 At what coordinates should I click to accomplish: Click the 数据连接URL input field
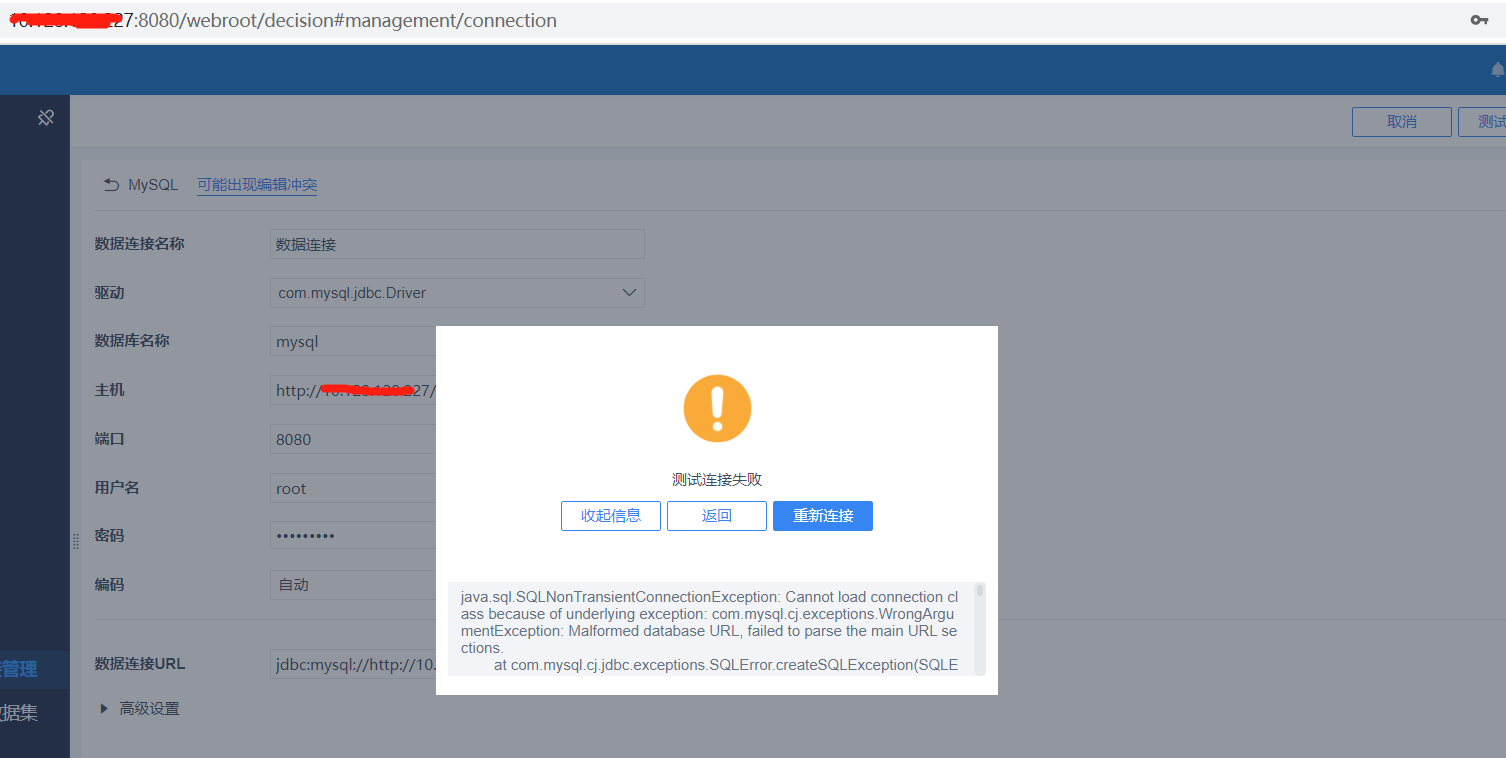(x=353, y=664)
